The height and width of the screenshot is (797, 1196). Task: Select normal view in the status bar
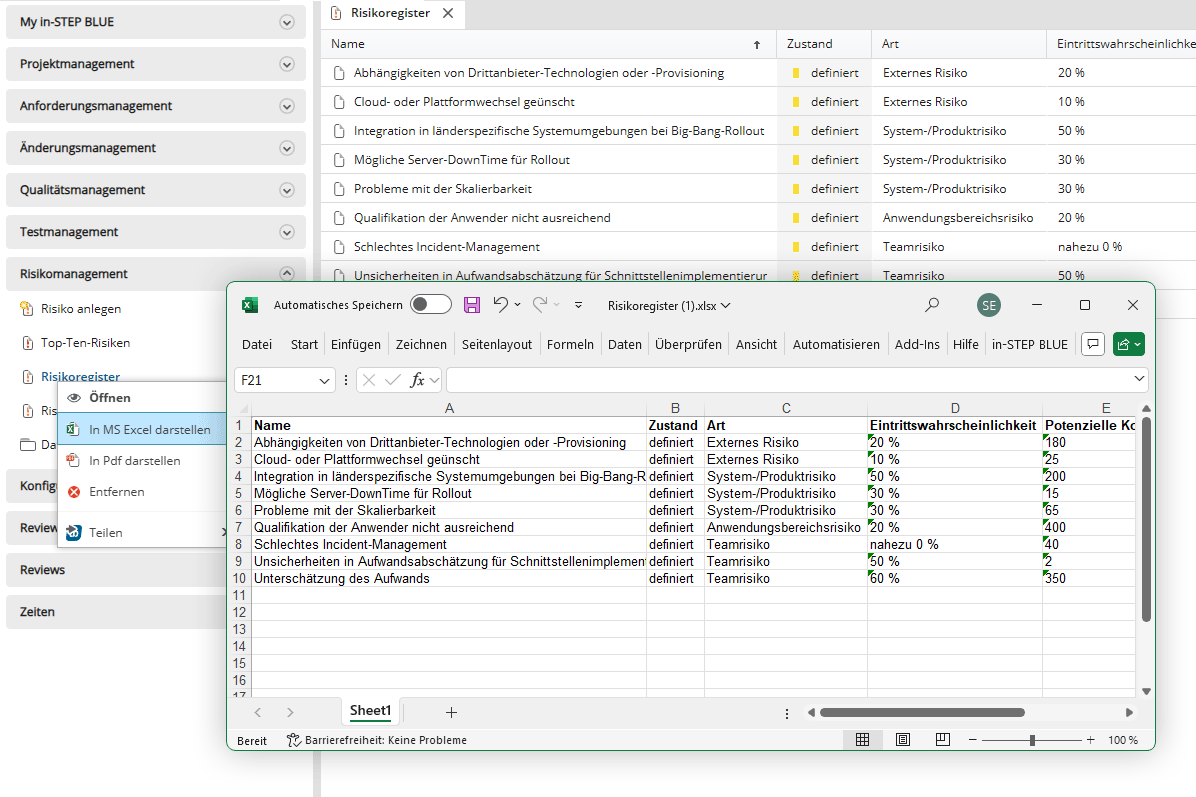click(862, 740)
